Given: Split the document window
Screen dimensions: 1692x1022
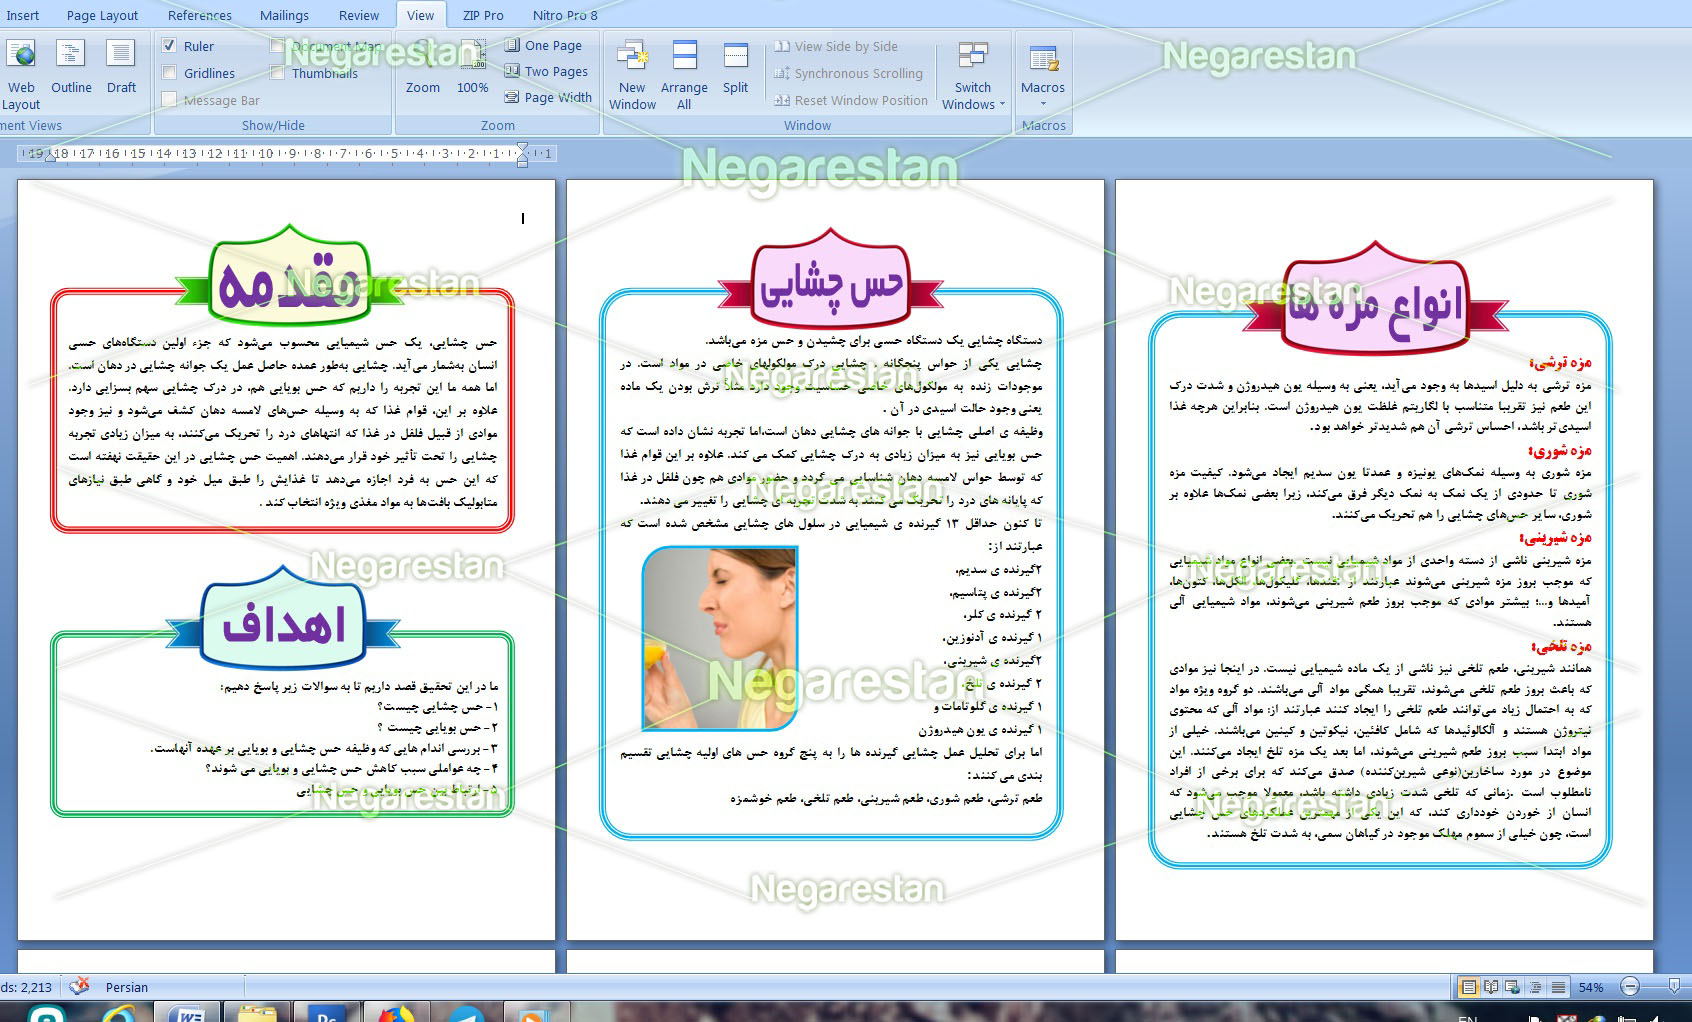Looking at the screenshot, I should pyautogui.click(x=735, y=69).
